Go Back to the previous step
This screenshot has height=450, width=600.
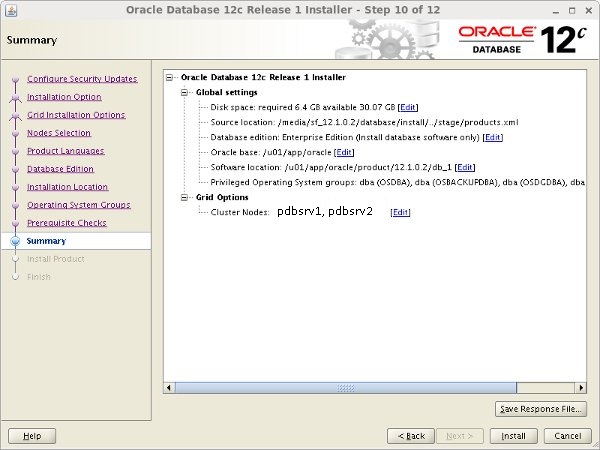click(x=411, y=436)
